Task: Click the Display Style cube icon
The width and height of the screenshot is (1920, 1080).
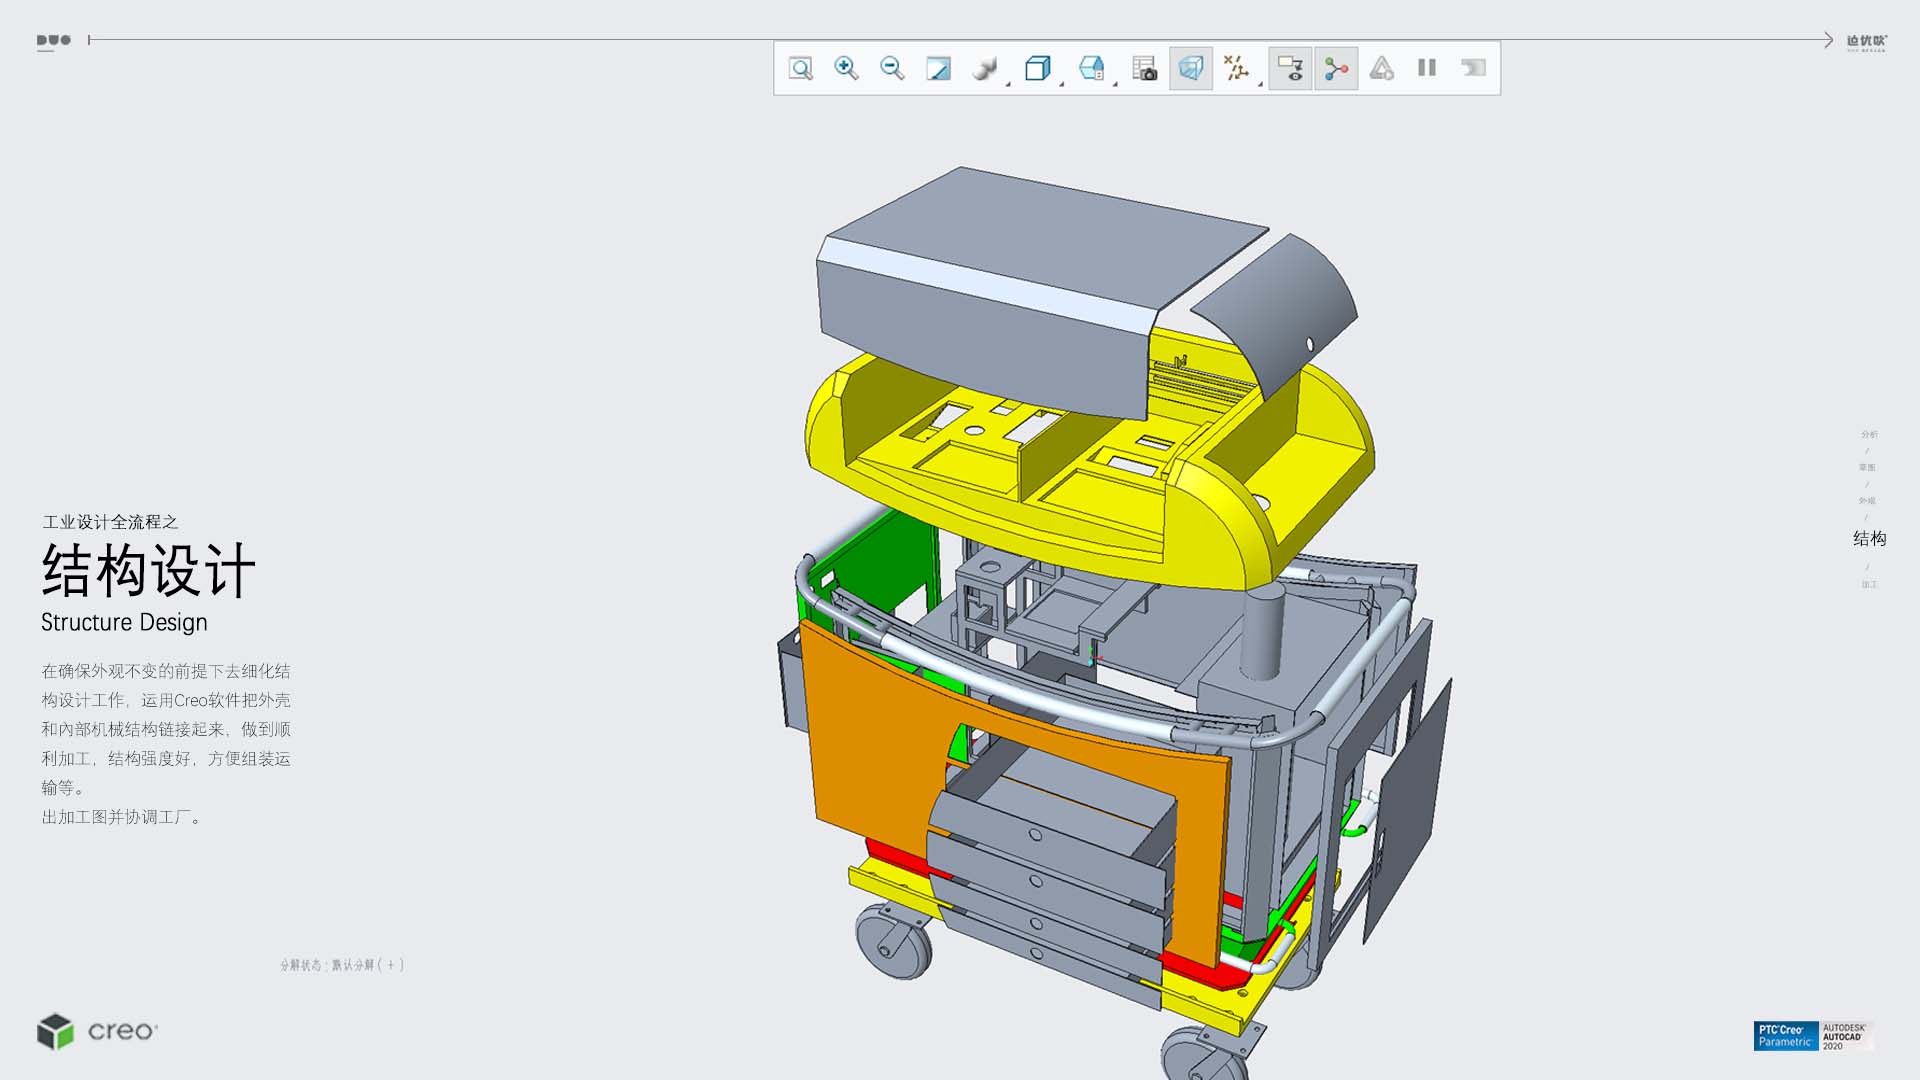Action: (1037, 68)
